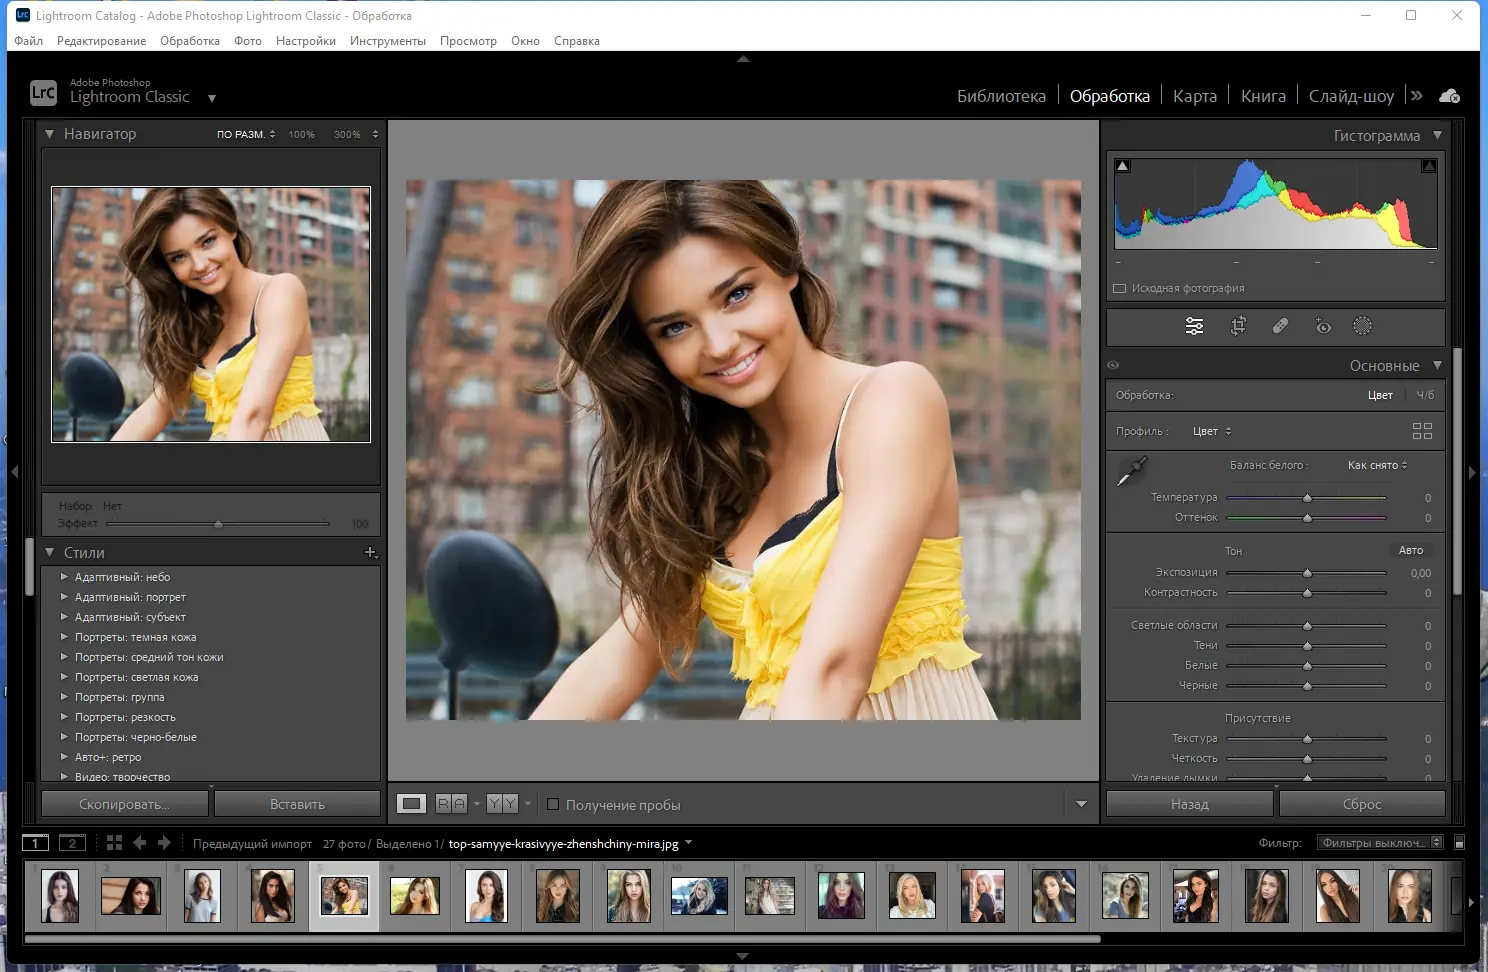Open the 'Как снято' white balance dropdown

[1377, 465]
